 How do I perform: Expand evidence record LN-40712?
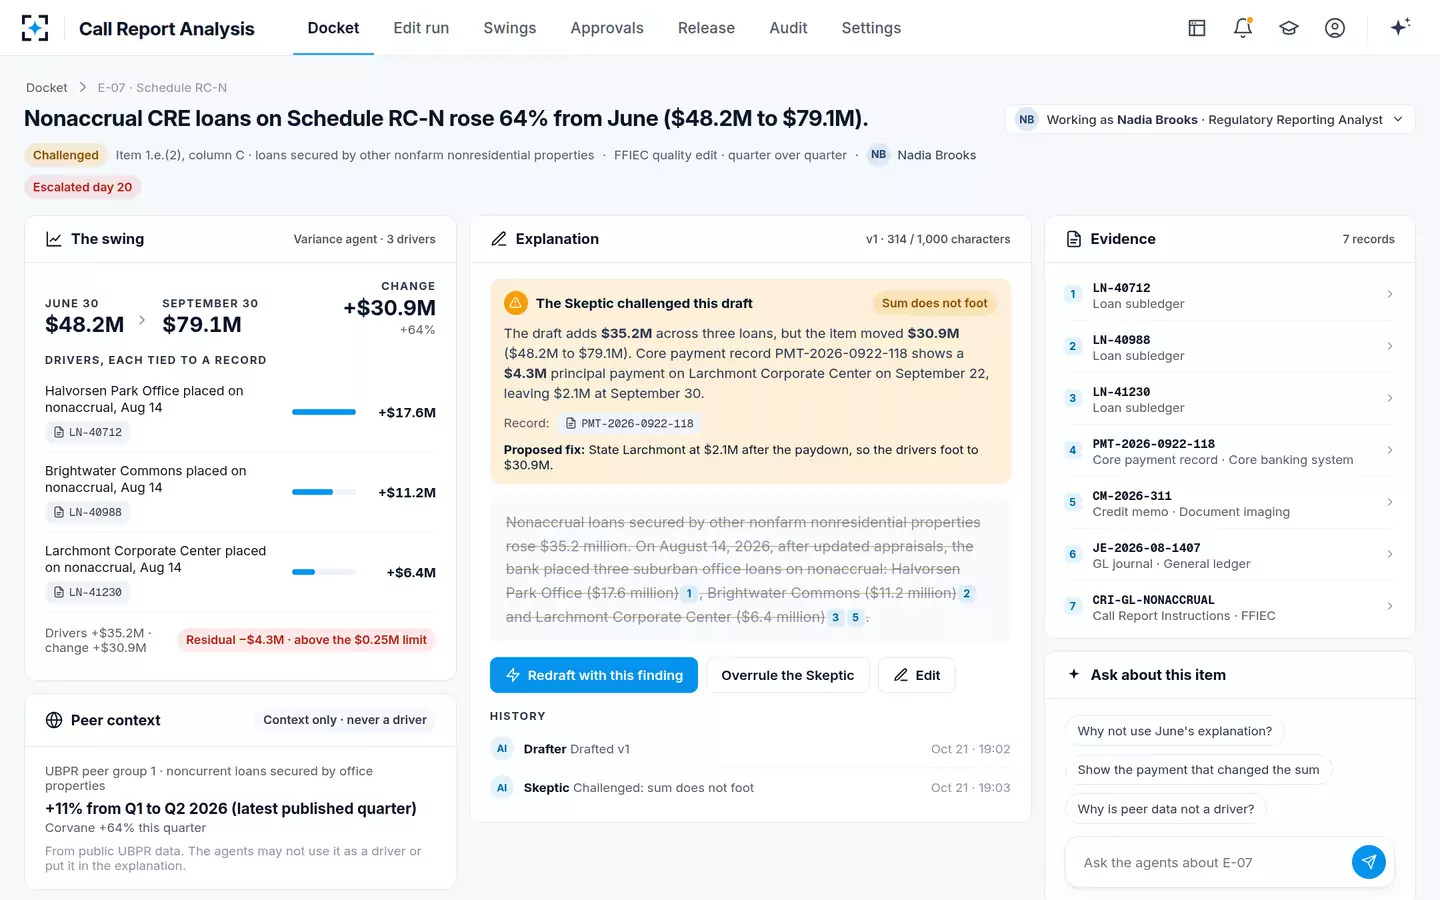click(x=1229, y=295)
